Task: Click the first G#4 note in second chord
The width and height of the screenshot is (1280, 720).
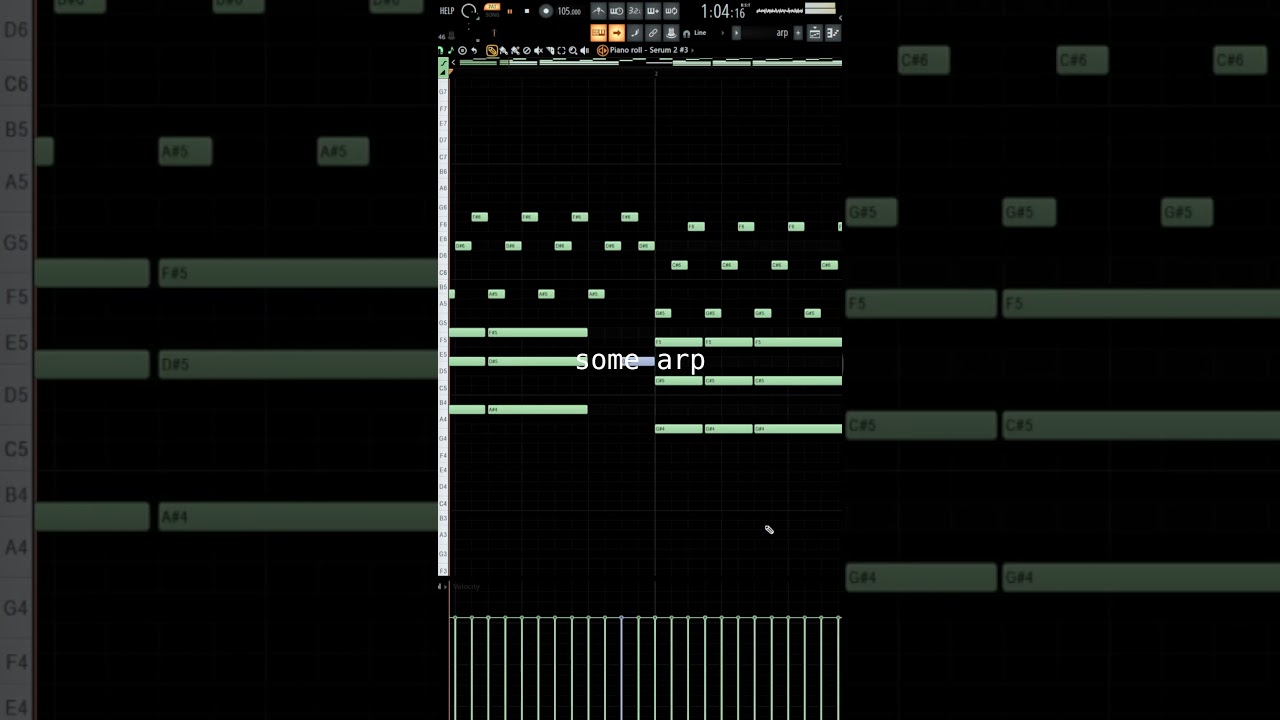Action: [x=679, y=429]
